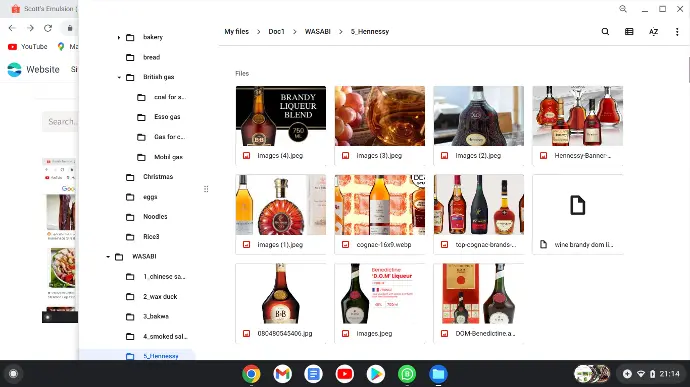Image resolution: width=690 pixels, height=387 pixels.
Task: Go forward in the Chrome window
Action: [30, 28]
